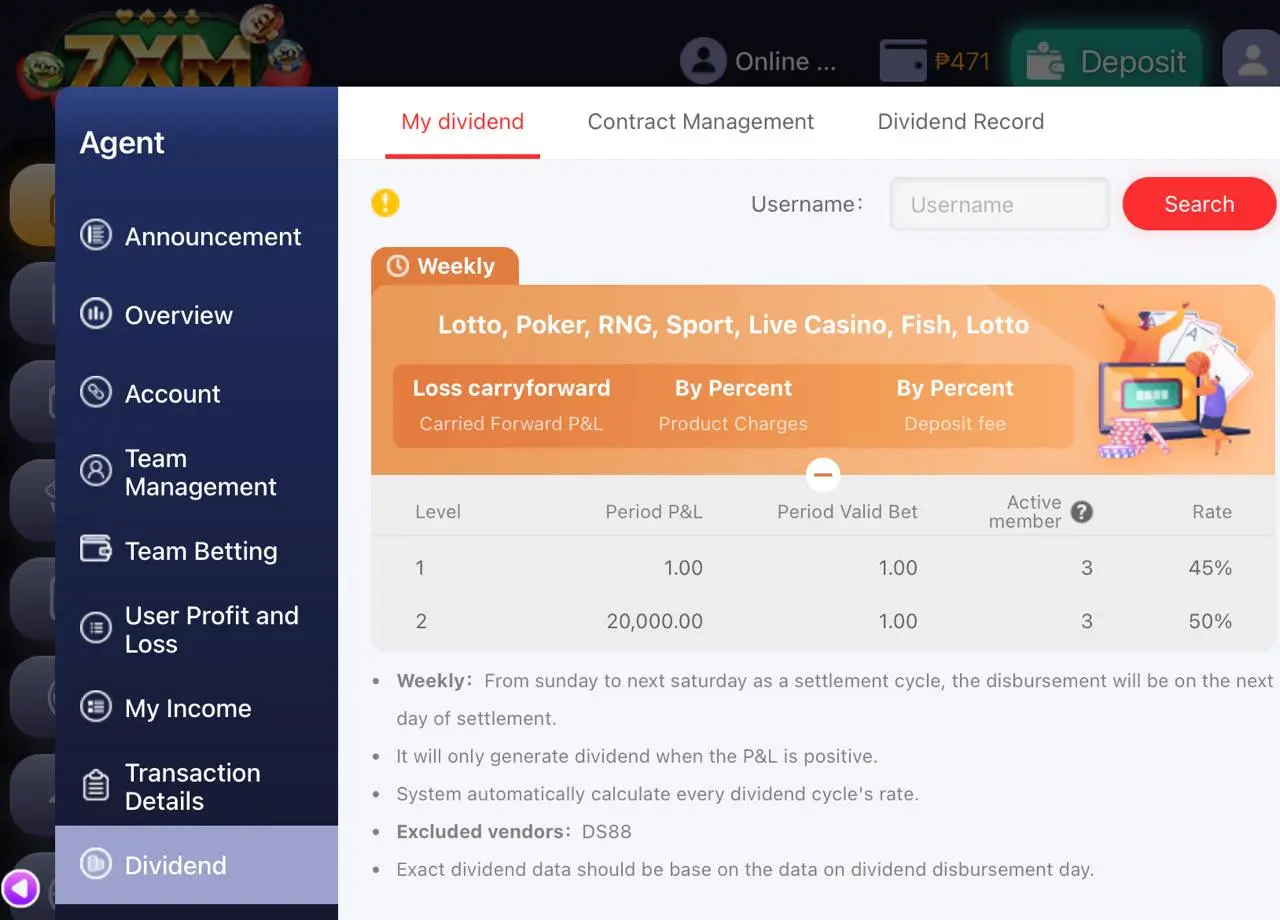Click the 45% rate cell
This screenshot has height=920, width=1280.
coord(1210,568)
